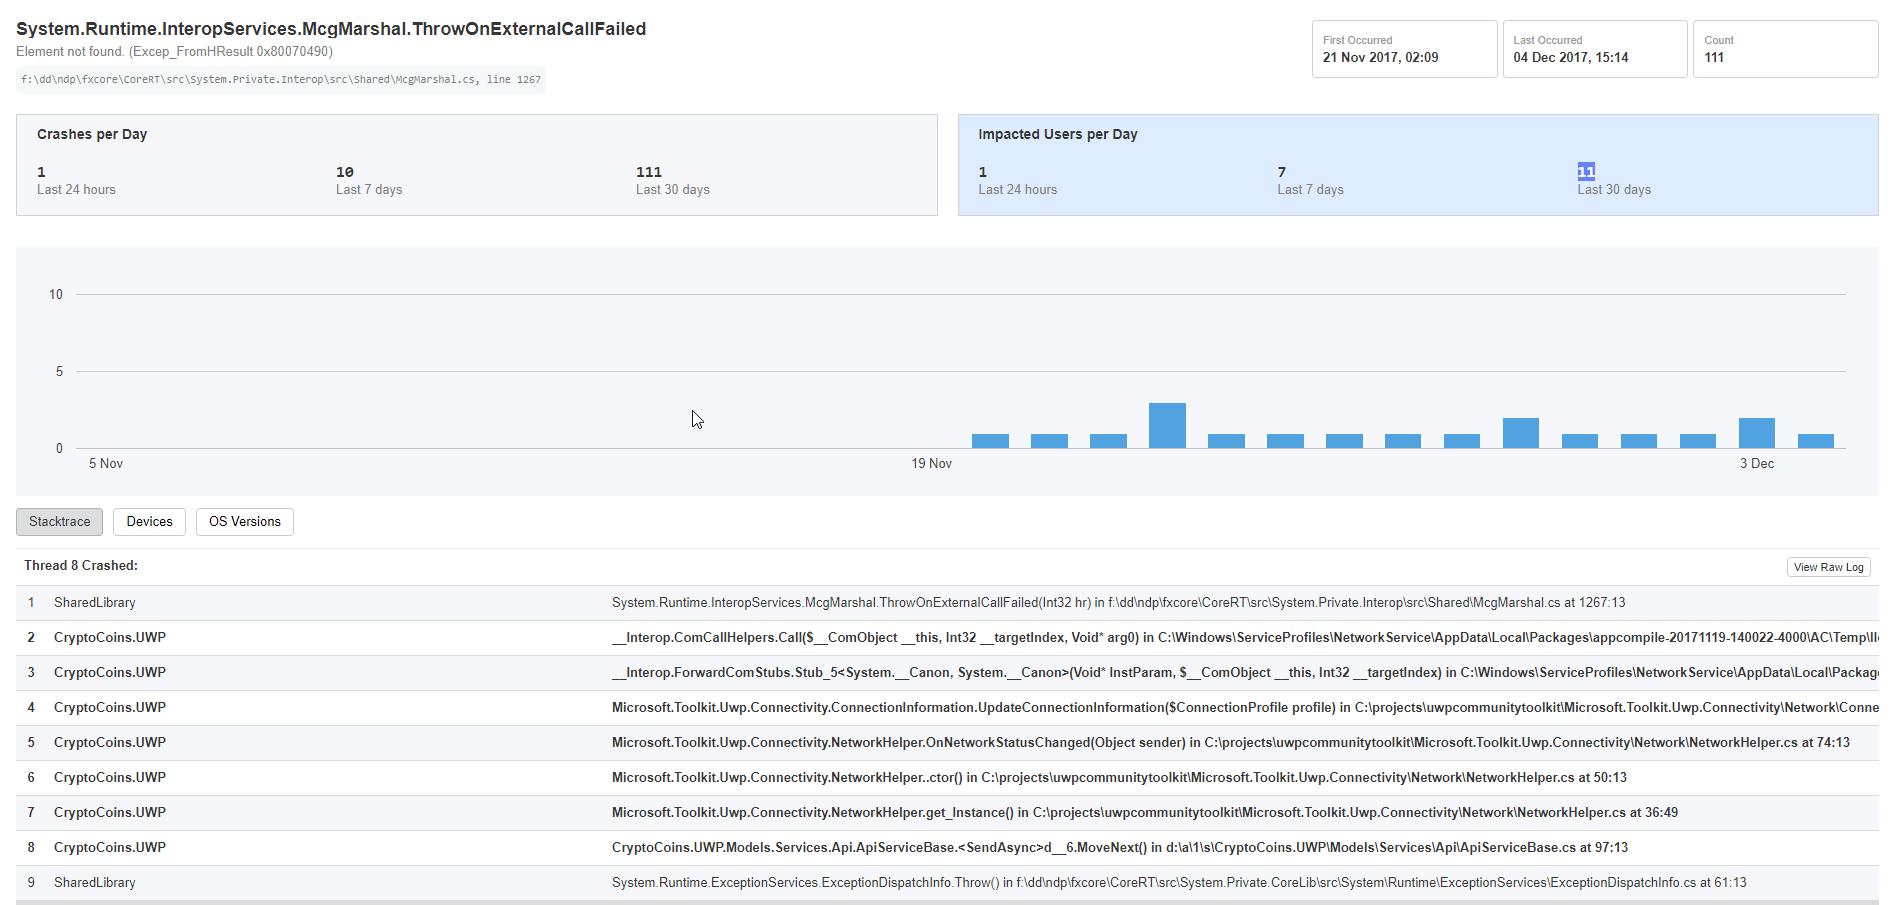
Task: Select the Stacktrace tab
Action: (59, 521)
